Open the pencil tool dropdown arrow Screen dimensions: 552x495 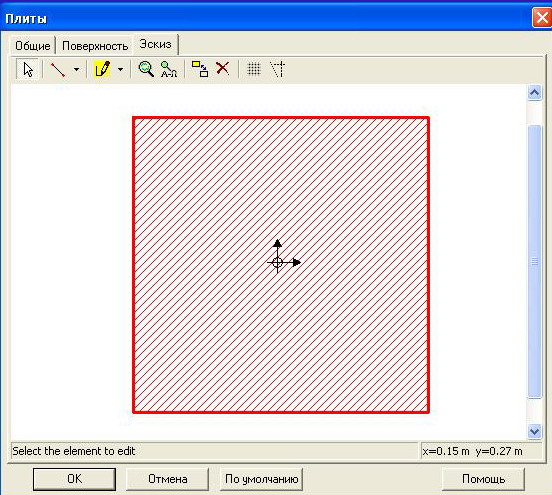coord(120,69)
